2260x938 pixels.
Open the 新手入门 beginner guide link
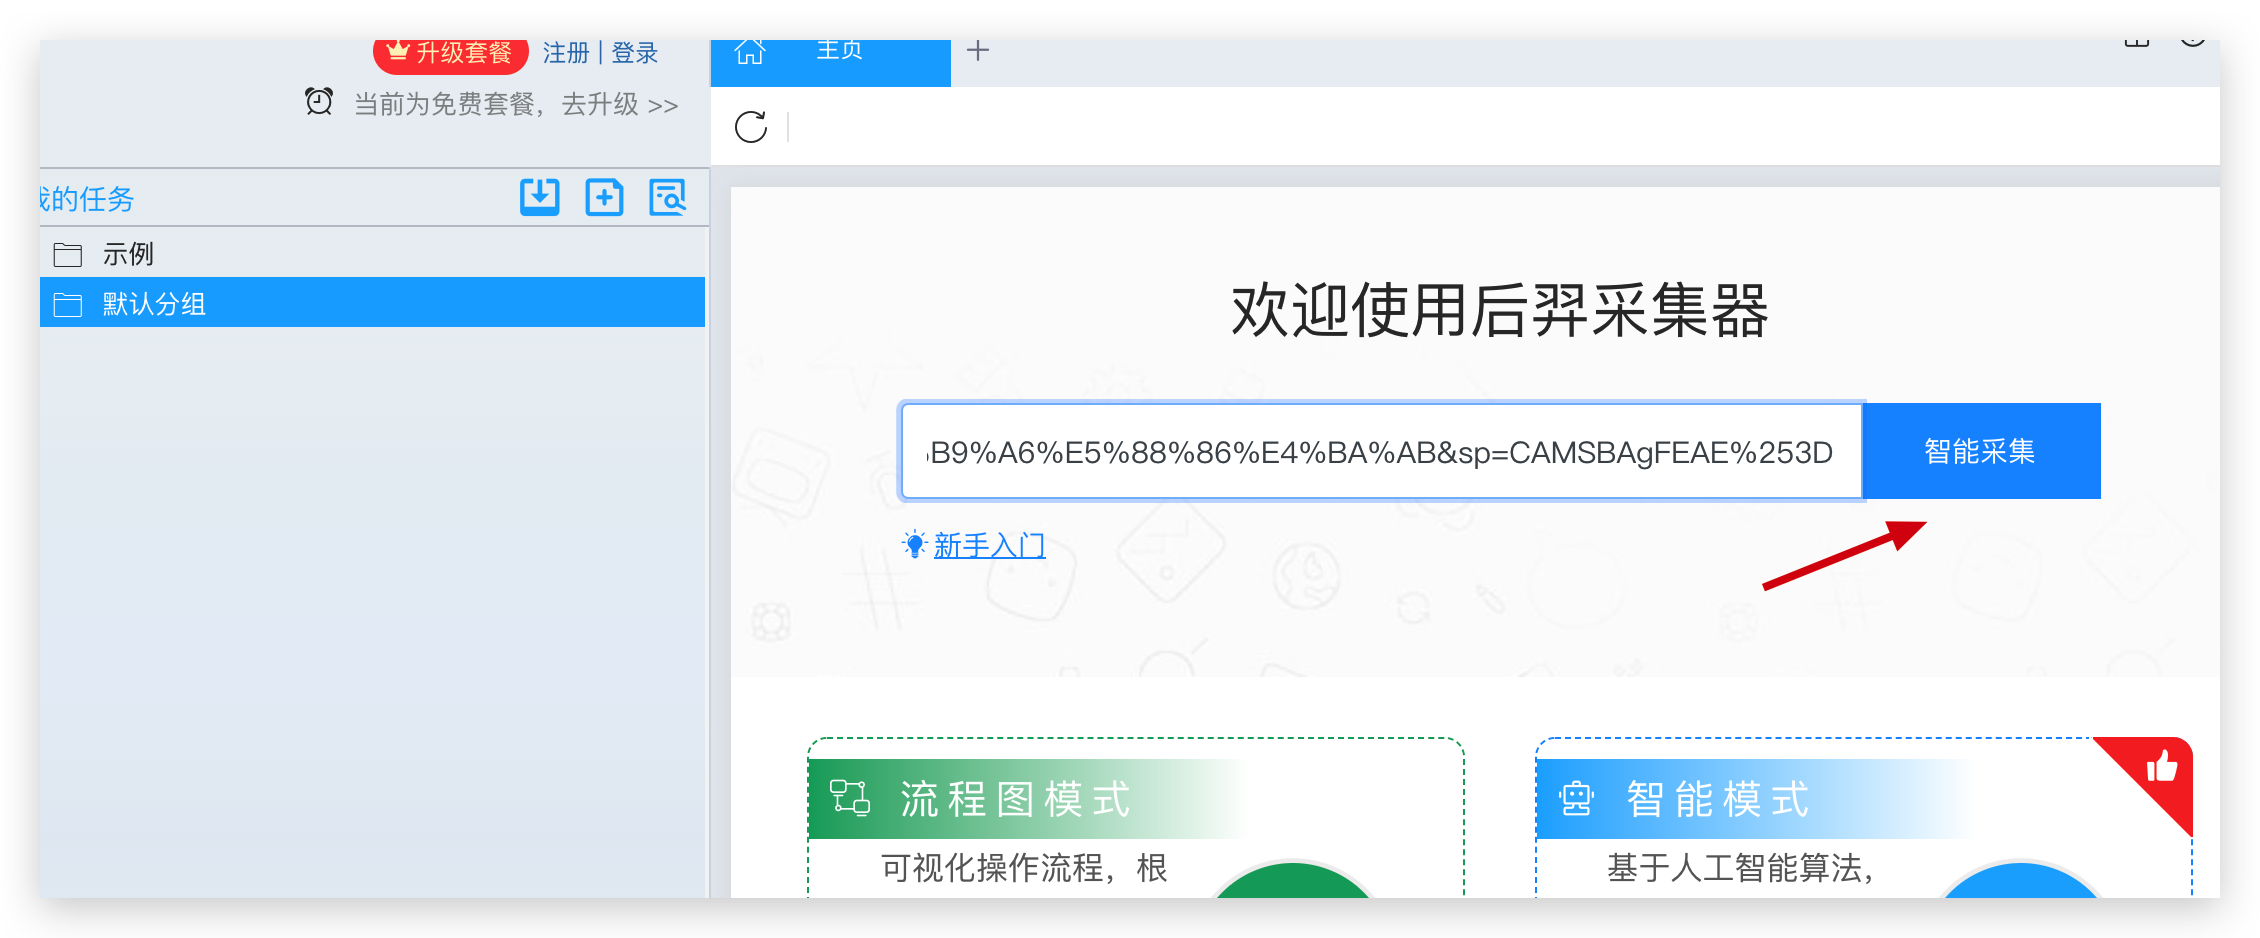click(x=989, y=546)
